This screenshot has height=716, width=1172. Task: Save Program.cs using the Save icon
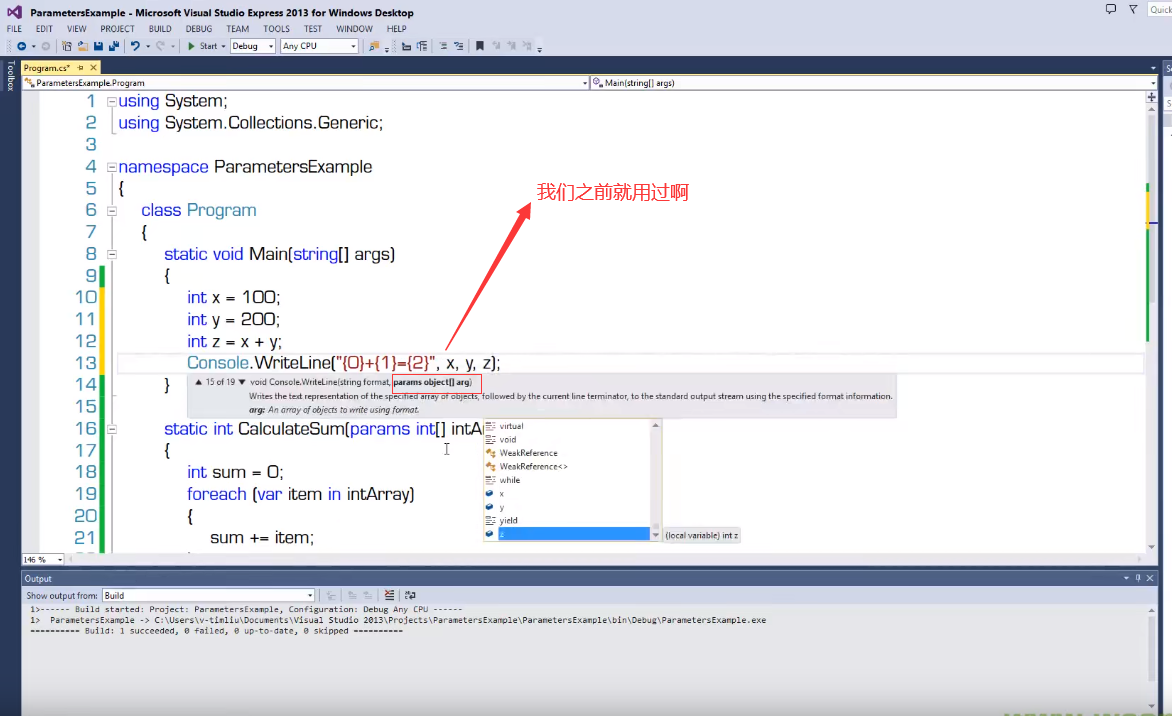pyautogui.click(x=98, y=46)
